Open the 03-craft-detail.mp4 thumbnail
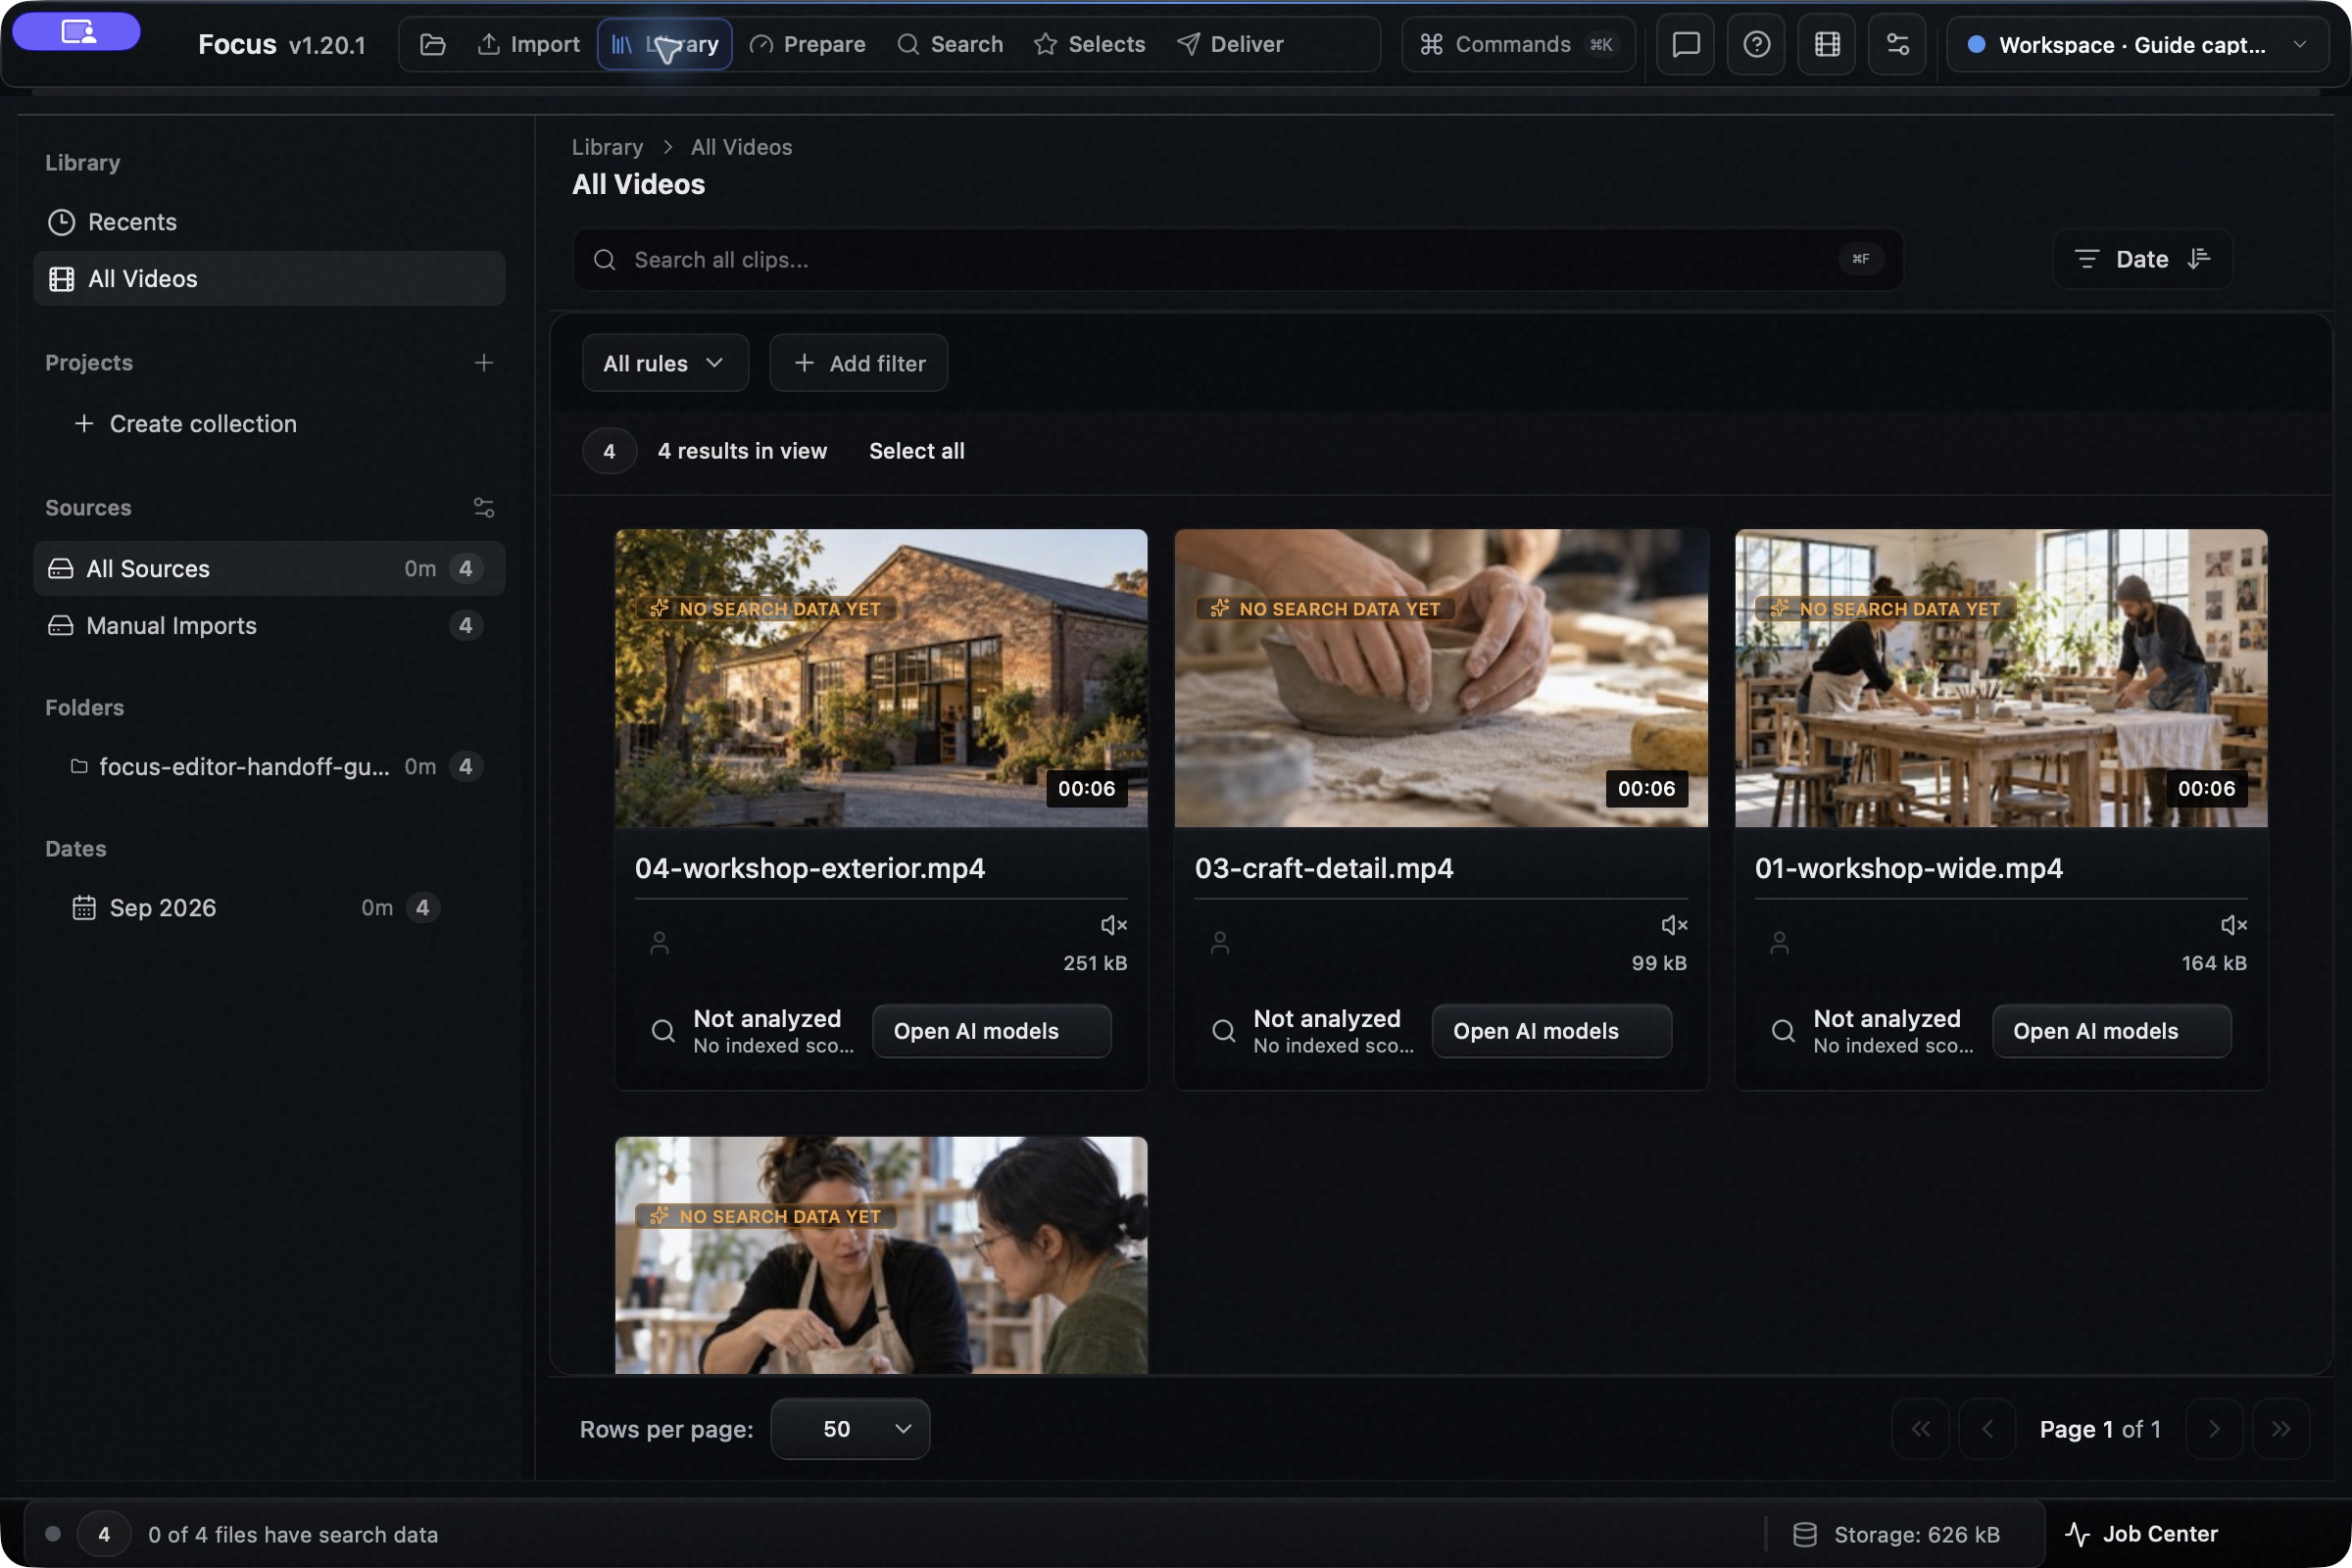Viewport: 2352px width, 1568px height. (1441, 678)
